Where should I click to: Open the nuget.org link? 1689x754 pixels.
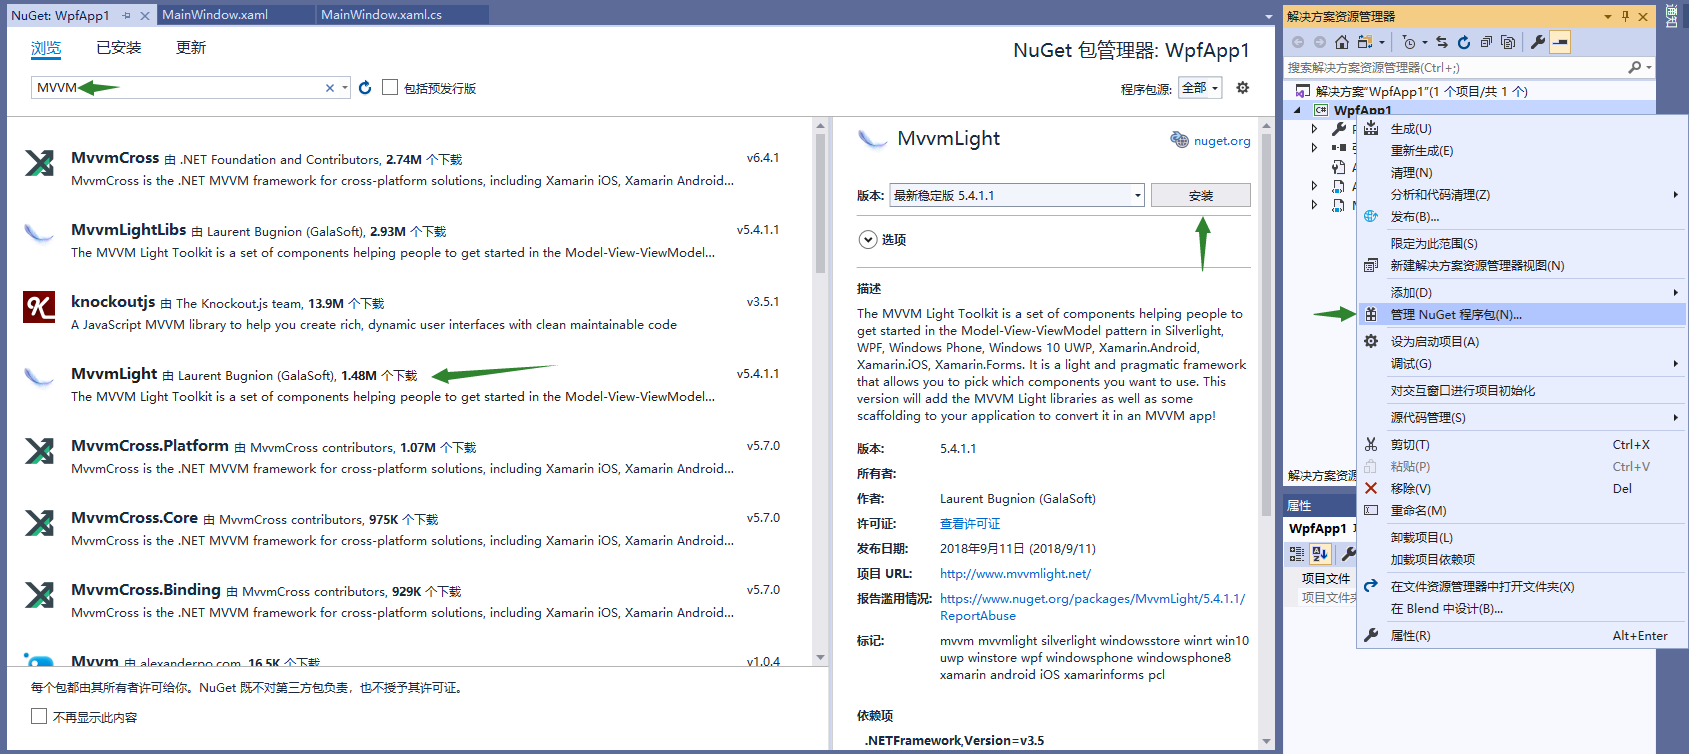click(1222, 141)
